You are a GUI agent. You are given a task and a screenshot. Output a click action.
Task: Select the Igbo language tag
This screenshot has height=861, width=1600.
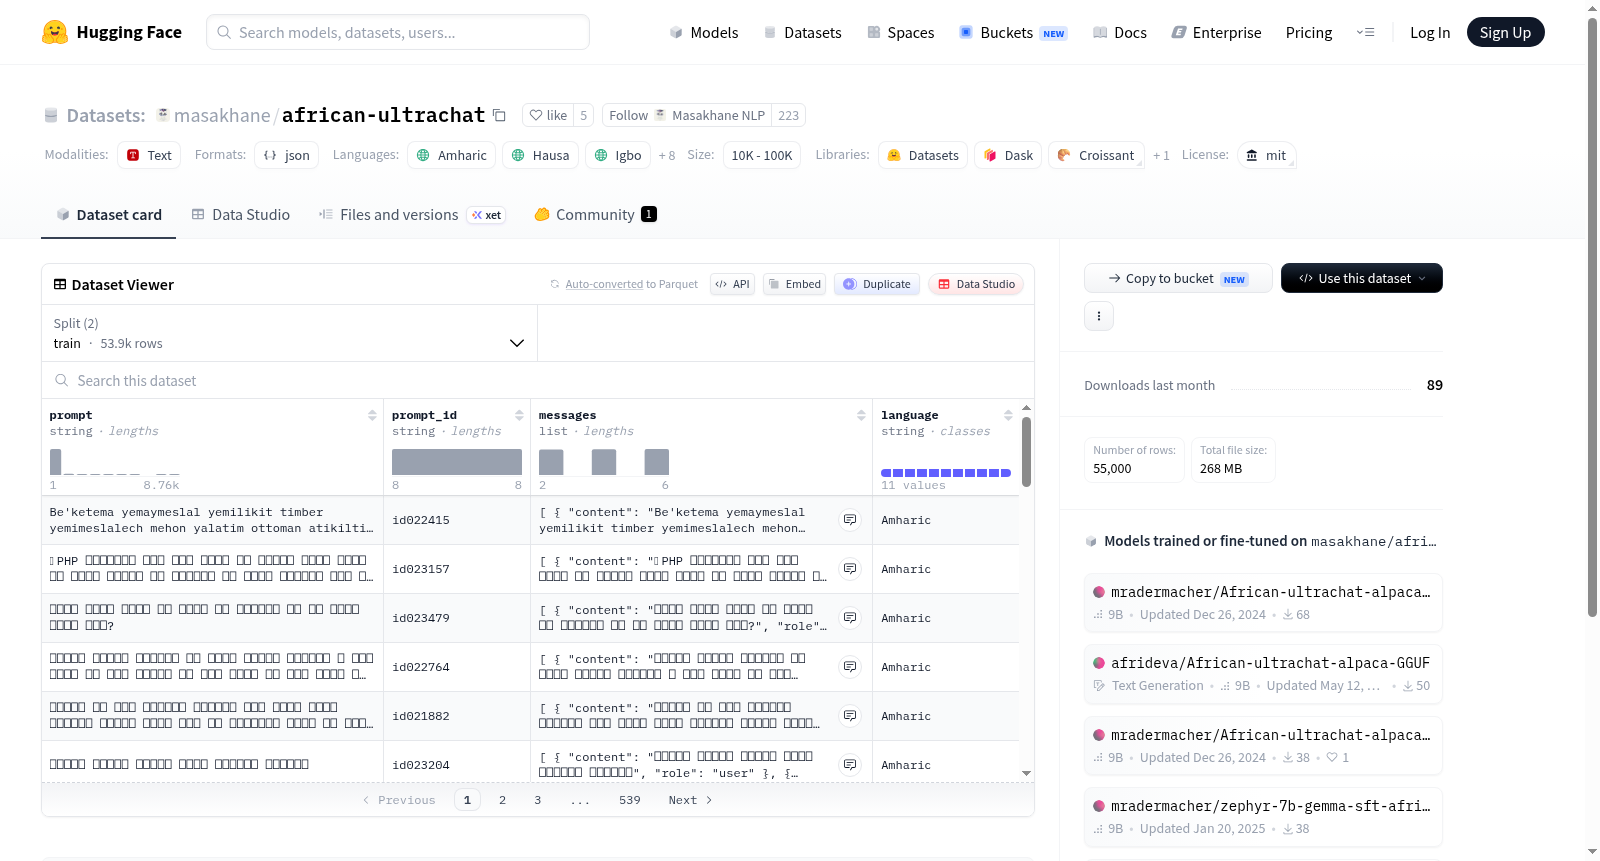(618, 155)
